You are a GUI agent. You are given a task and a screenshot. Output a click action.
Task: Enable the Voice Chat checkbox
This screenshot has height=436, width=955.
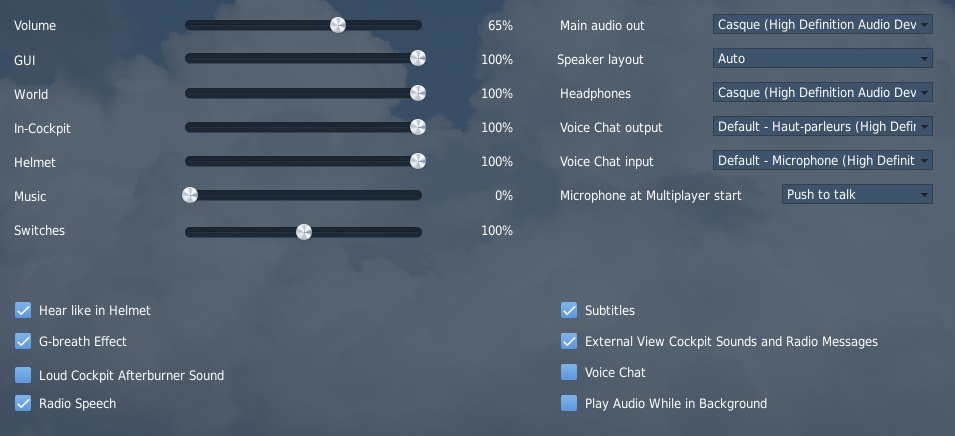[x=569, y=372]
